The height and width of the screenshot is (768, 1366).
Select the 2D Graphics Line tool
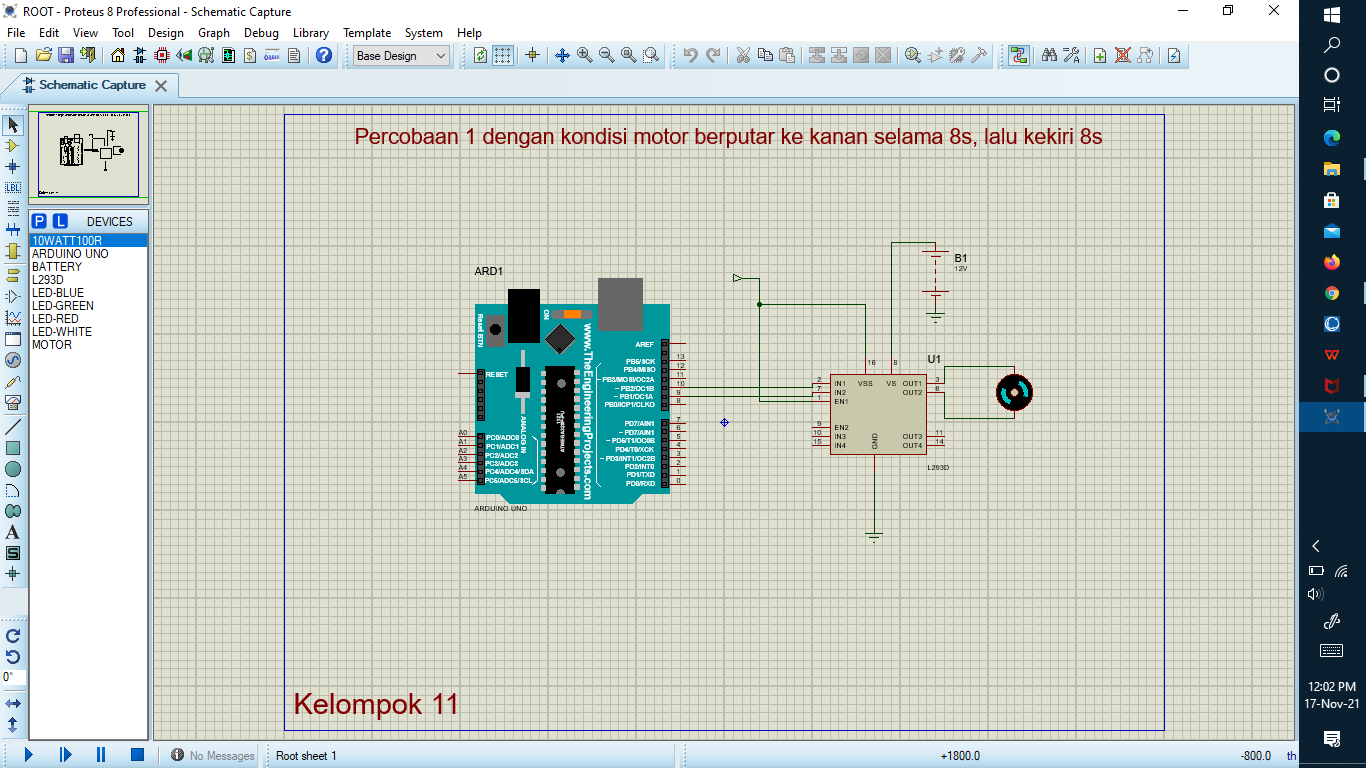point(13,426)
